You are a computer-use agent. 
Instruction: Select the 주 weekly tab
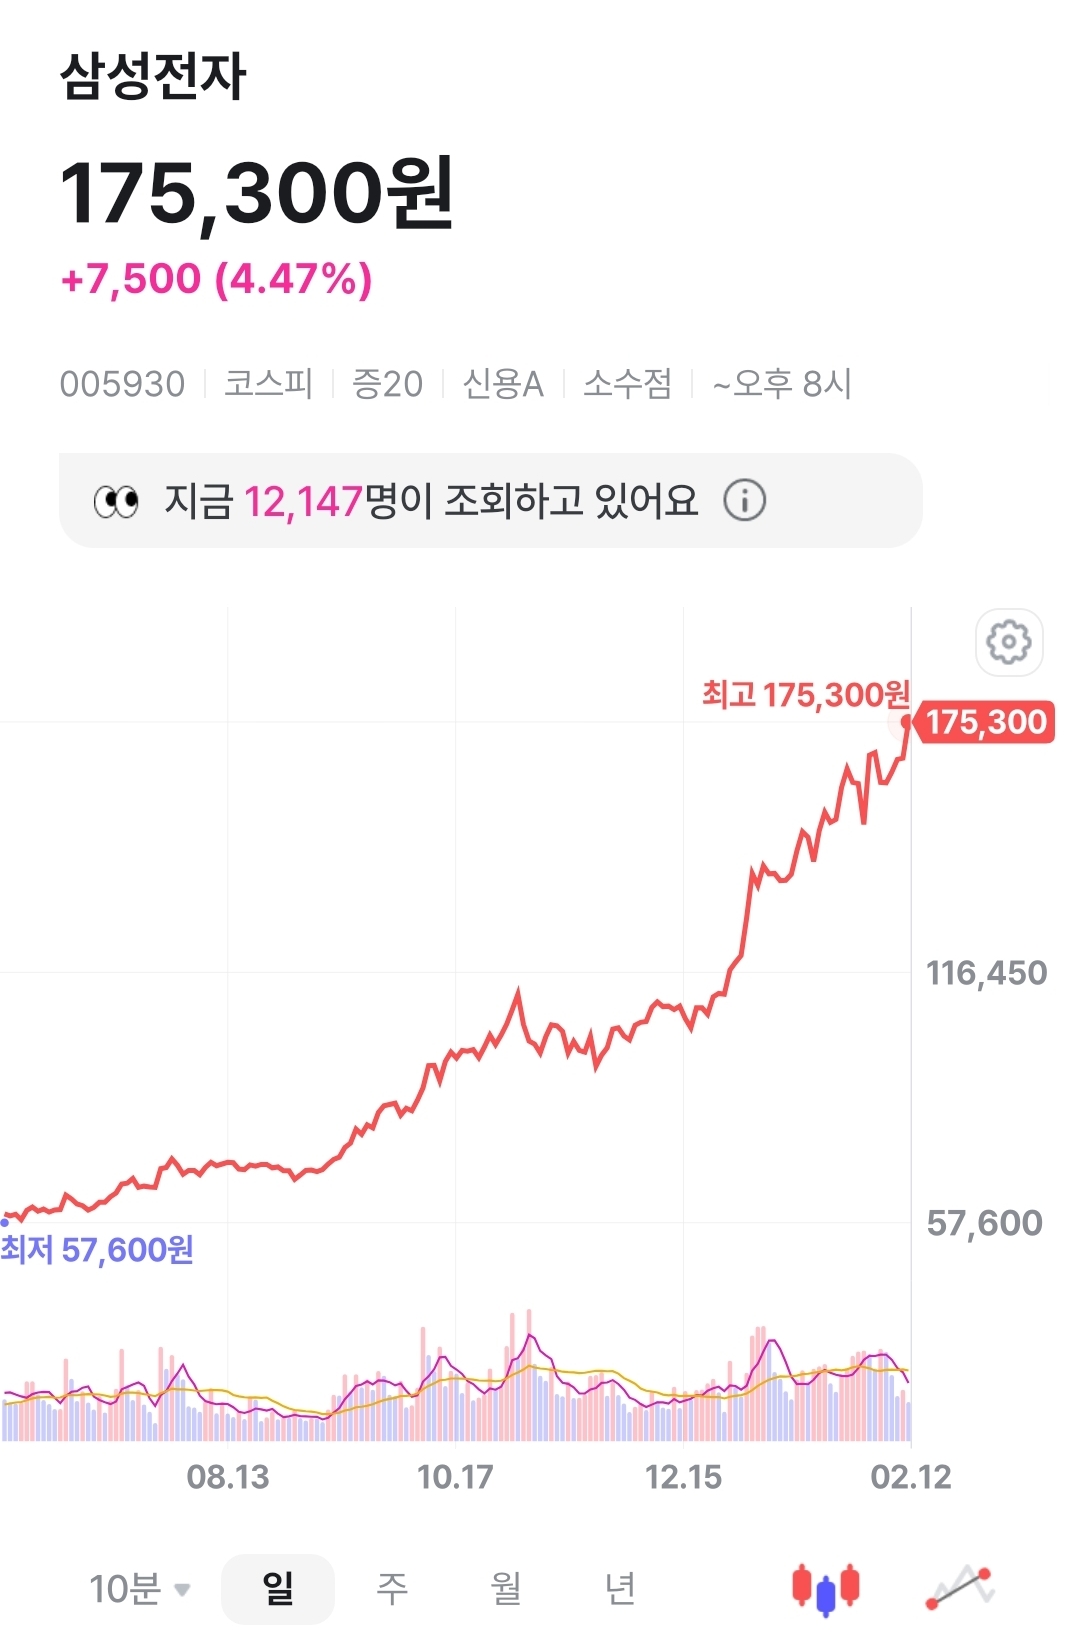coord(392,1588)
